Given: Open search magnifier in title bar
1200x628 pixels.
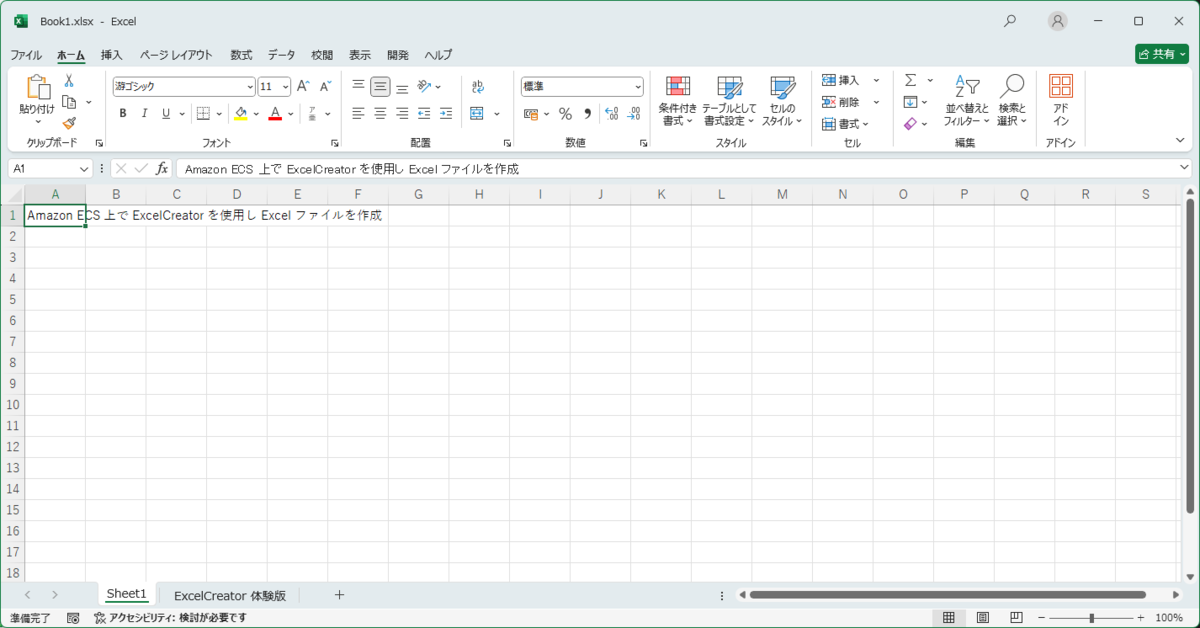Looking at the screenshot, I should coord(1010,20).
